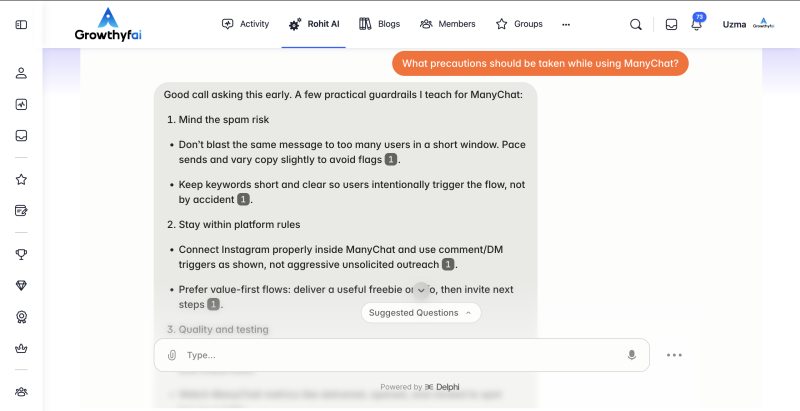Click the Delphi link below input
This screenshot has width=800, height=411.
pos(441,387)
